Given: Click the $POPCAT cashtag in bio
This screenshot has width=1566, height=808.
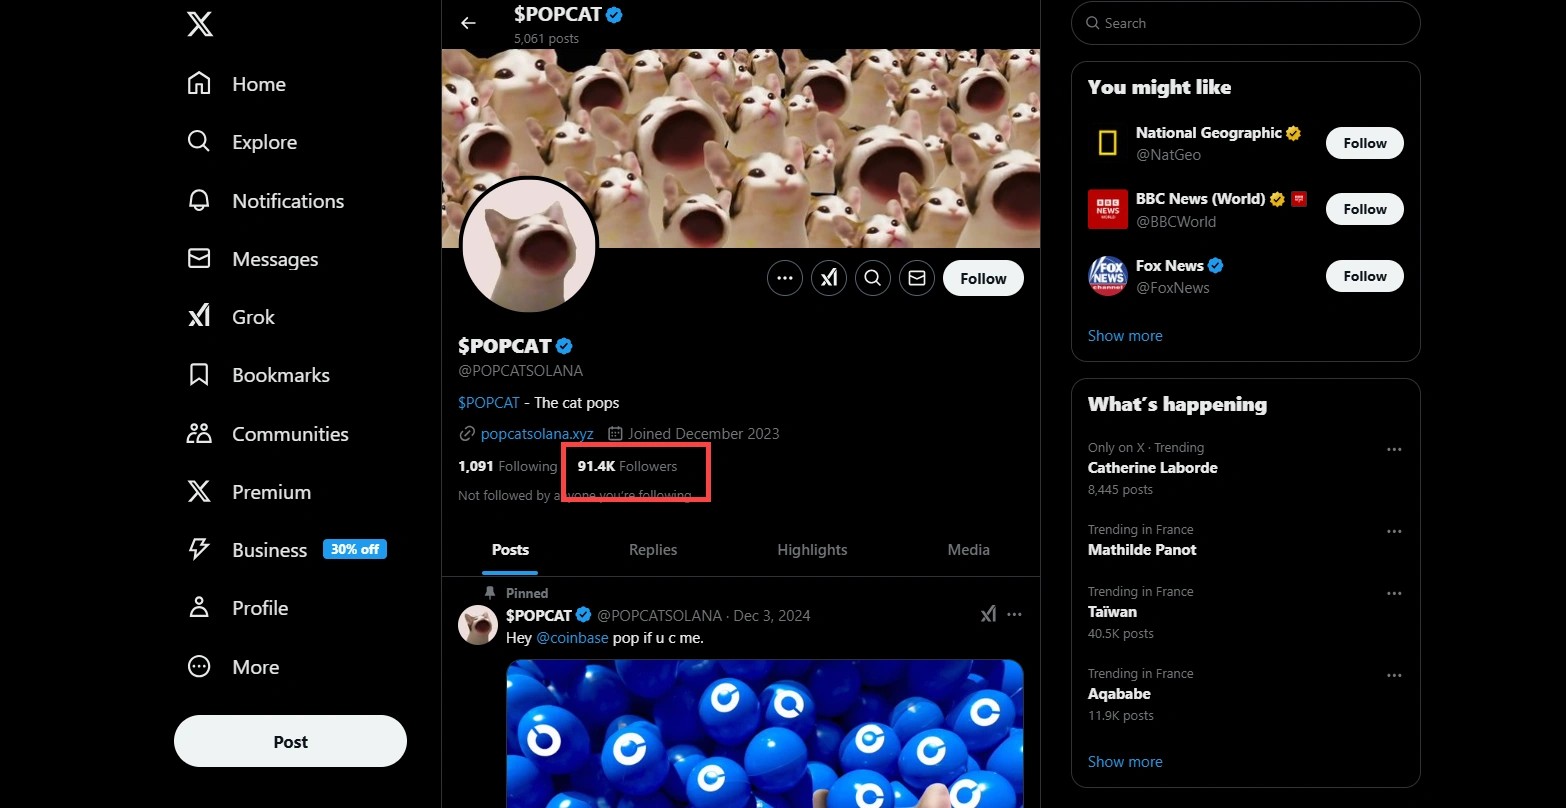Looking at the screenshot, I should 489,403.
